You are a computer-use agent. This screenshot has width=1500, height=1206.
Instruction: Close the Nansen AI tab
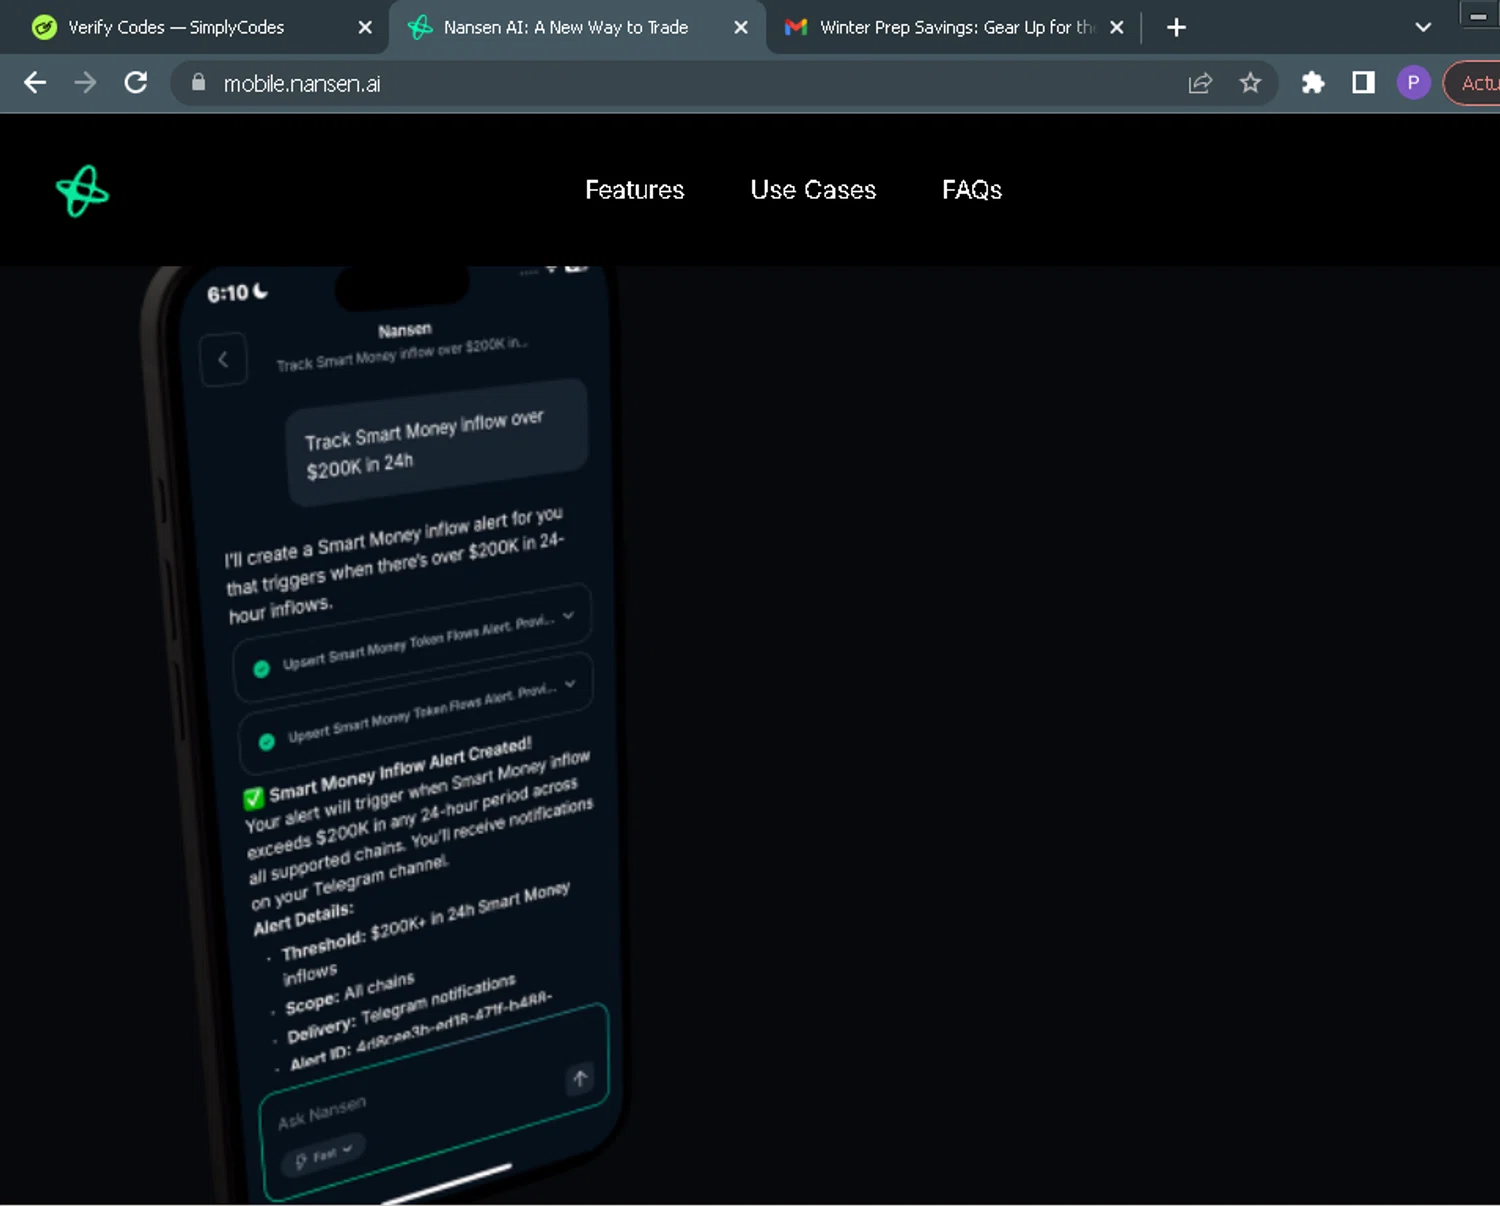tap(740, 27)
